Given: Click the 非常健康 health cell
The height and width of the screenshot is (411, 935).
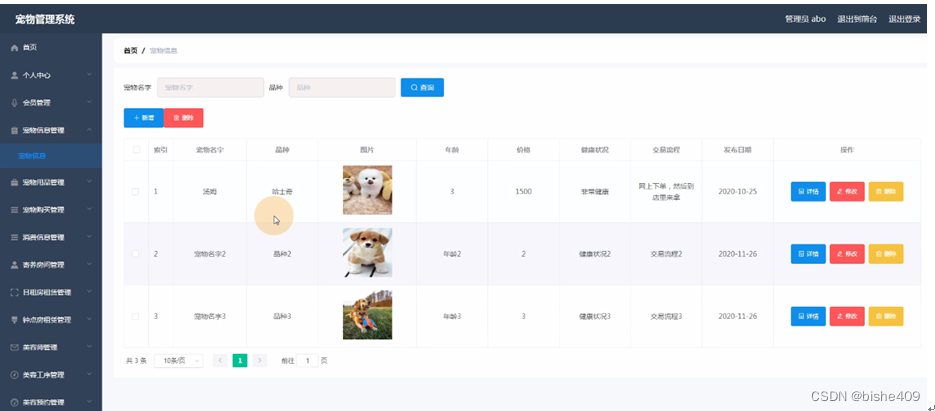Looking at the screenshot, I should click(595, 191).
